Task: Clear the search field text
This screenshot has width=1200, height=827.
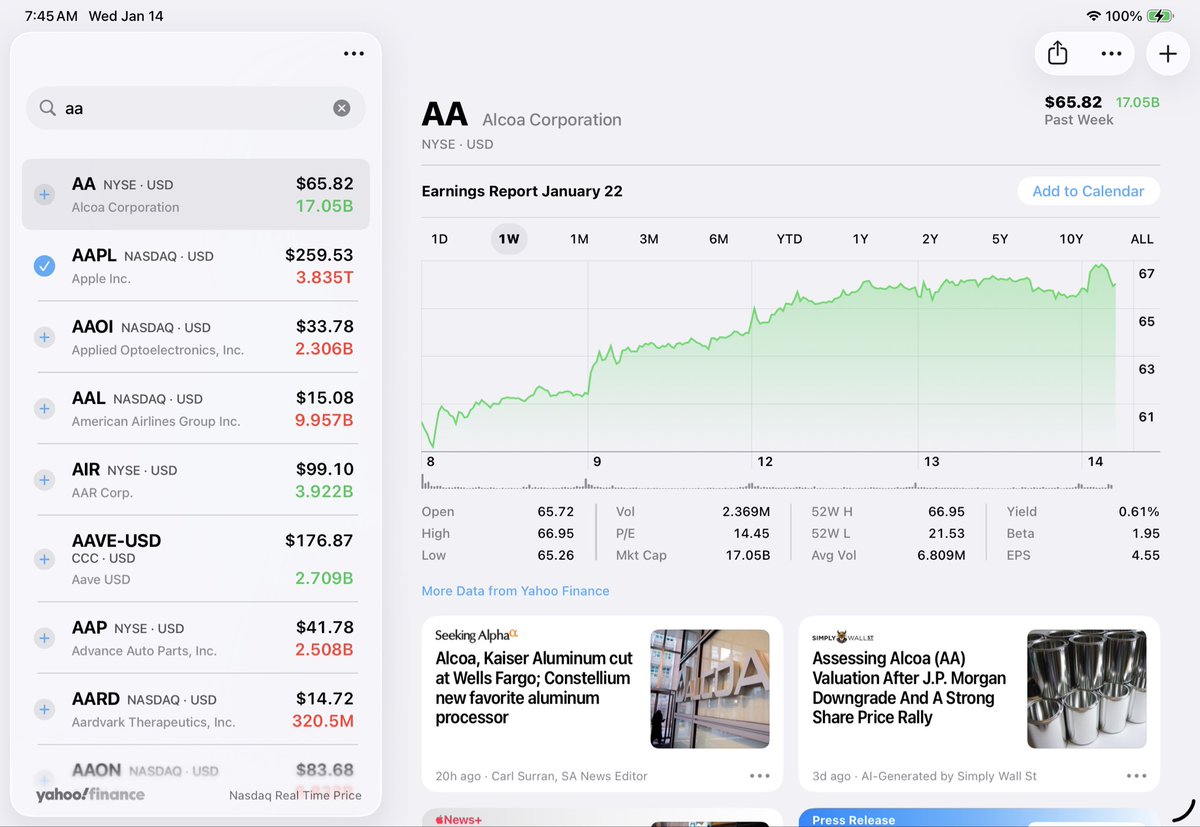Action: [x=342, y=108]
